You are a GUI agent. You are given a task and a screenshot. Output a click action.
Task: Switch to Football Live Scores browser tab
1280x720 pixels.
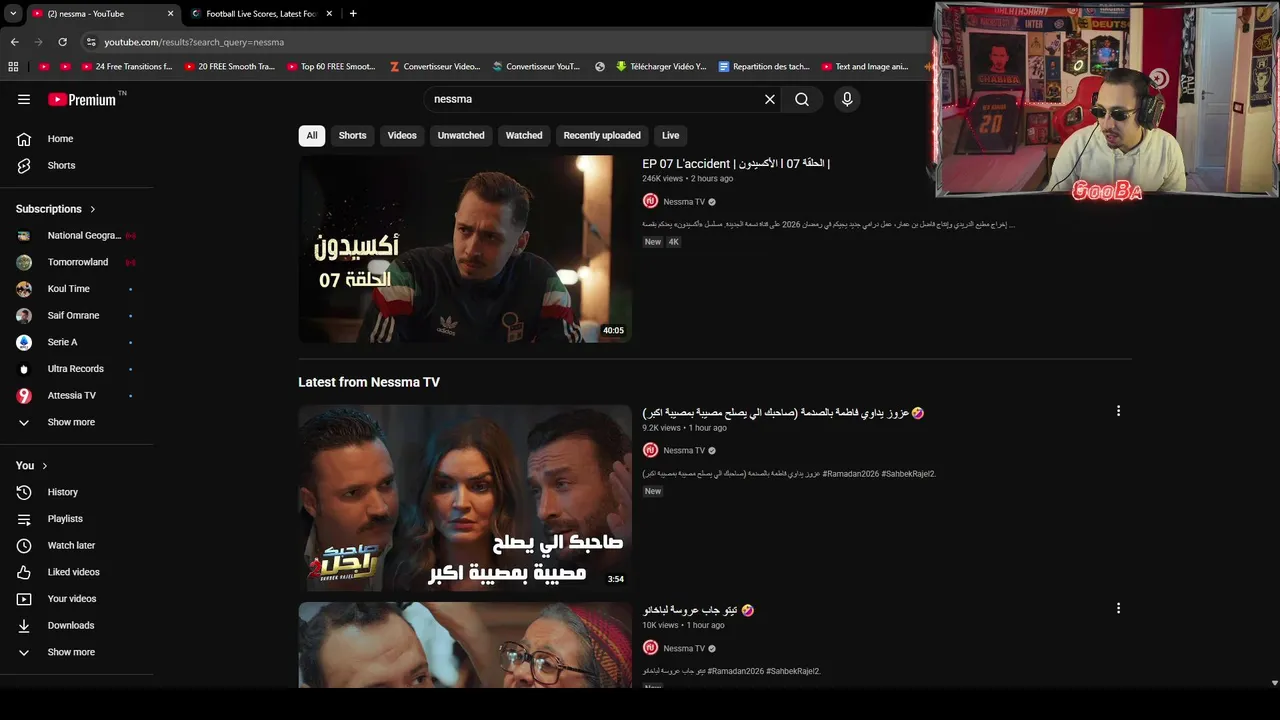pyautogui.click(x=260, y=14)
